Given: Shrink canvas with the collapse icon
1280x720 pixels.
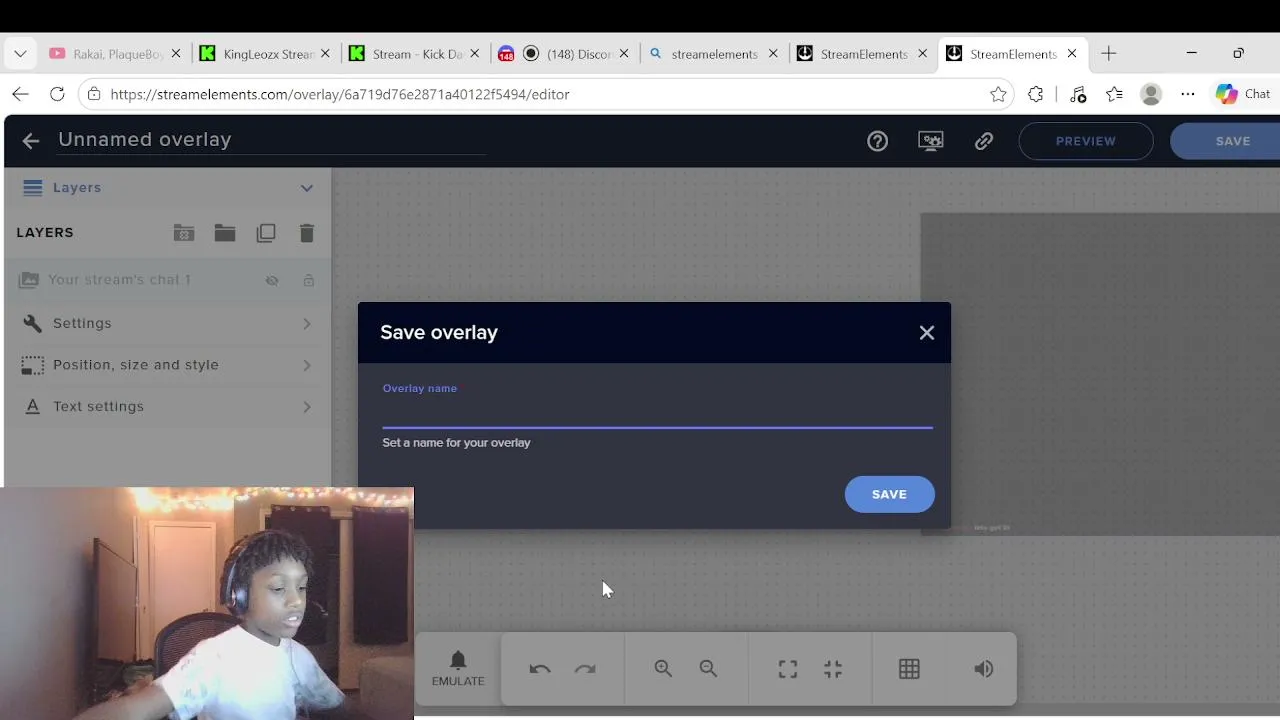Looking at the screenshot, I should [833, 669].
